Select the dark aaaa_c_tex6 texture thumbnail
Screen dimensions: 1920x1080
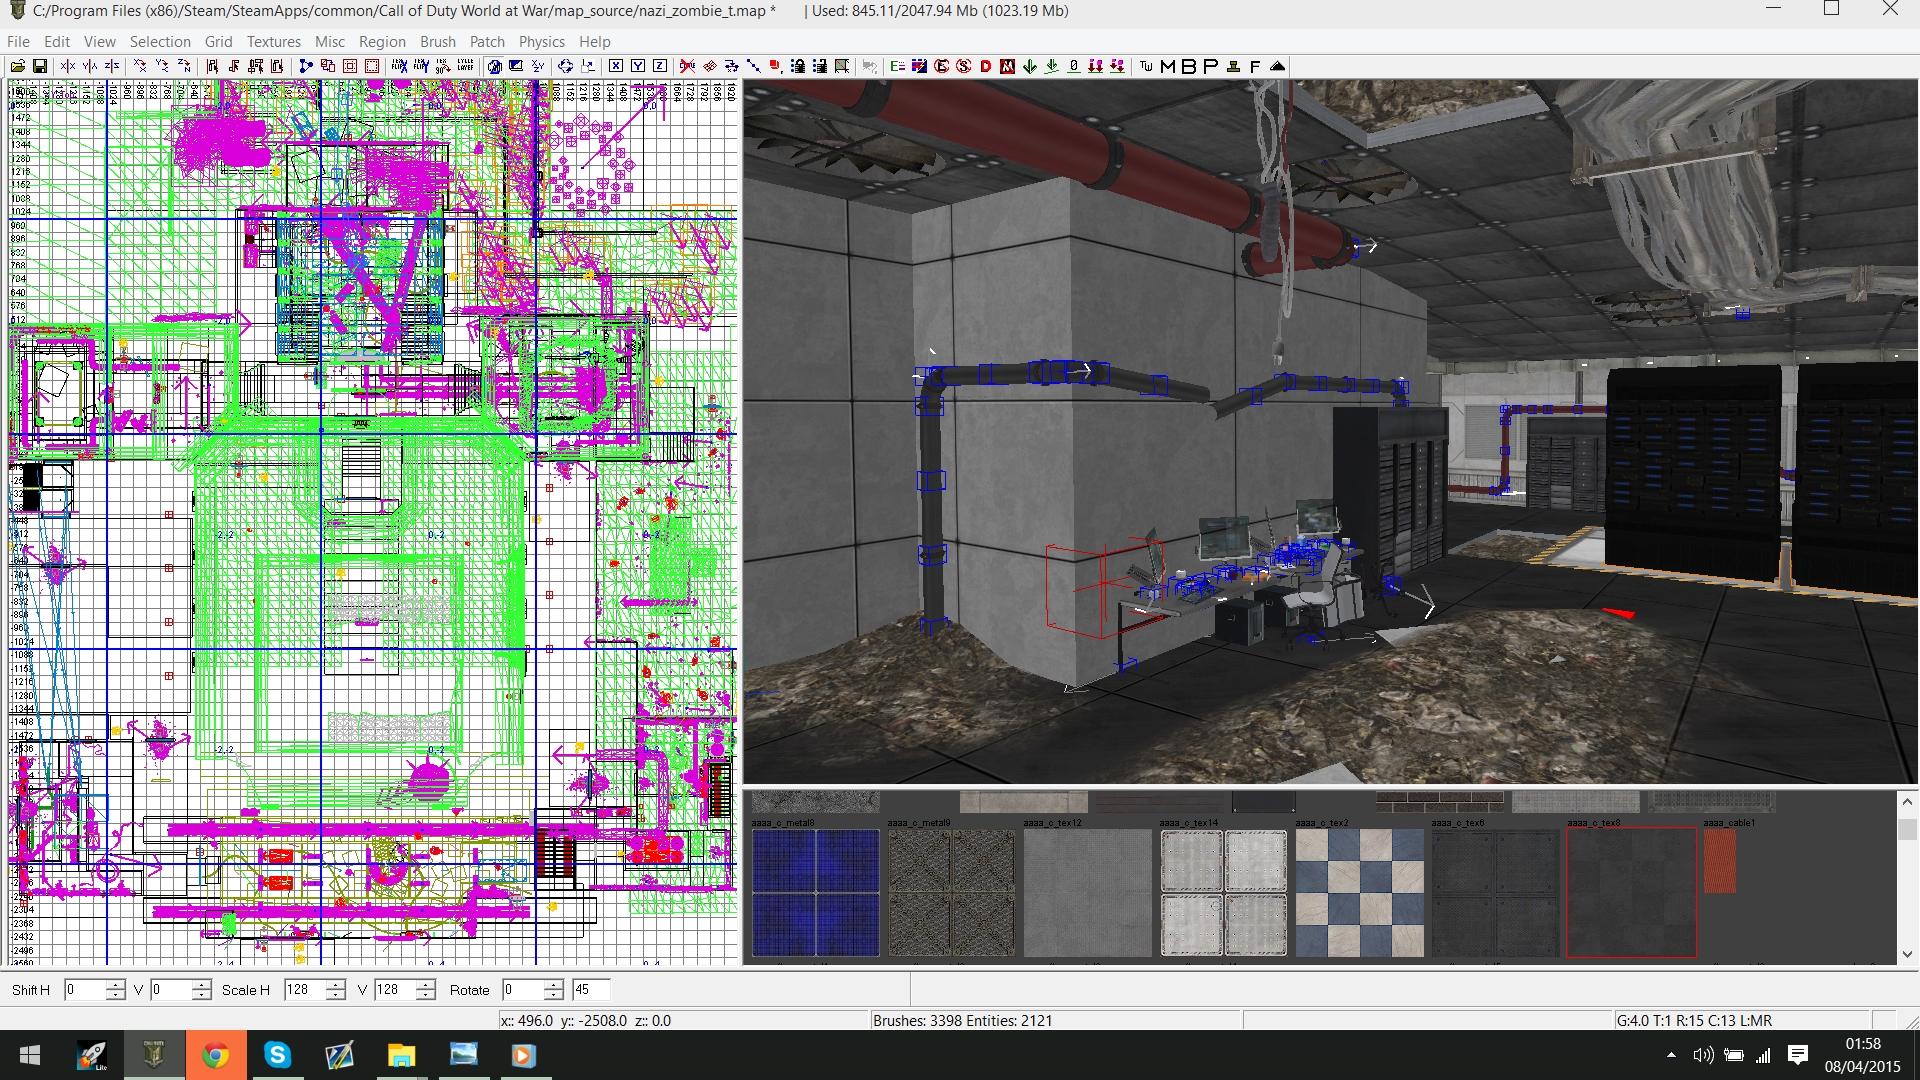(x=1496, y=893)
